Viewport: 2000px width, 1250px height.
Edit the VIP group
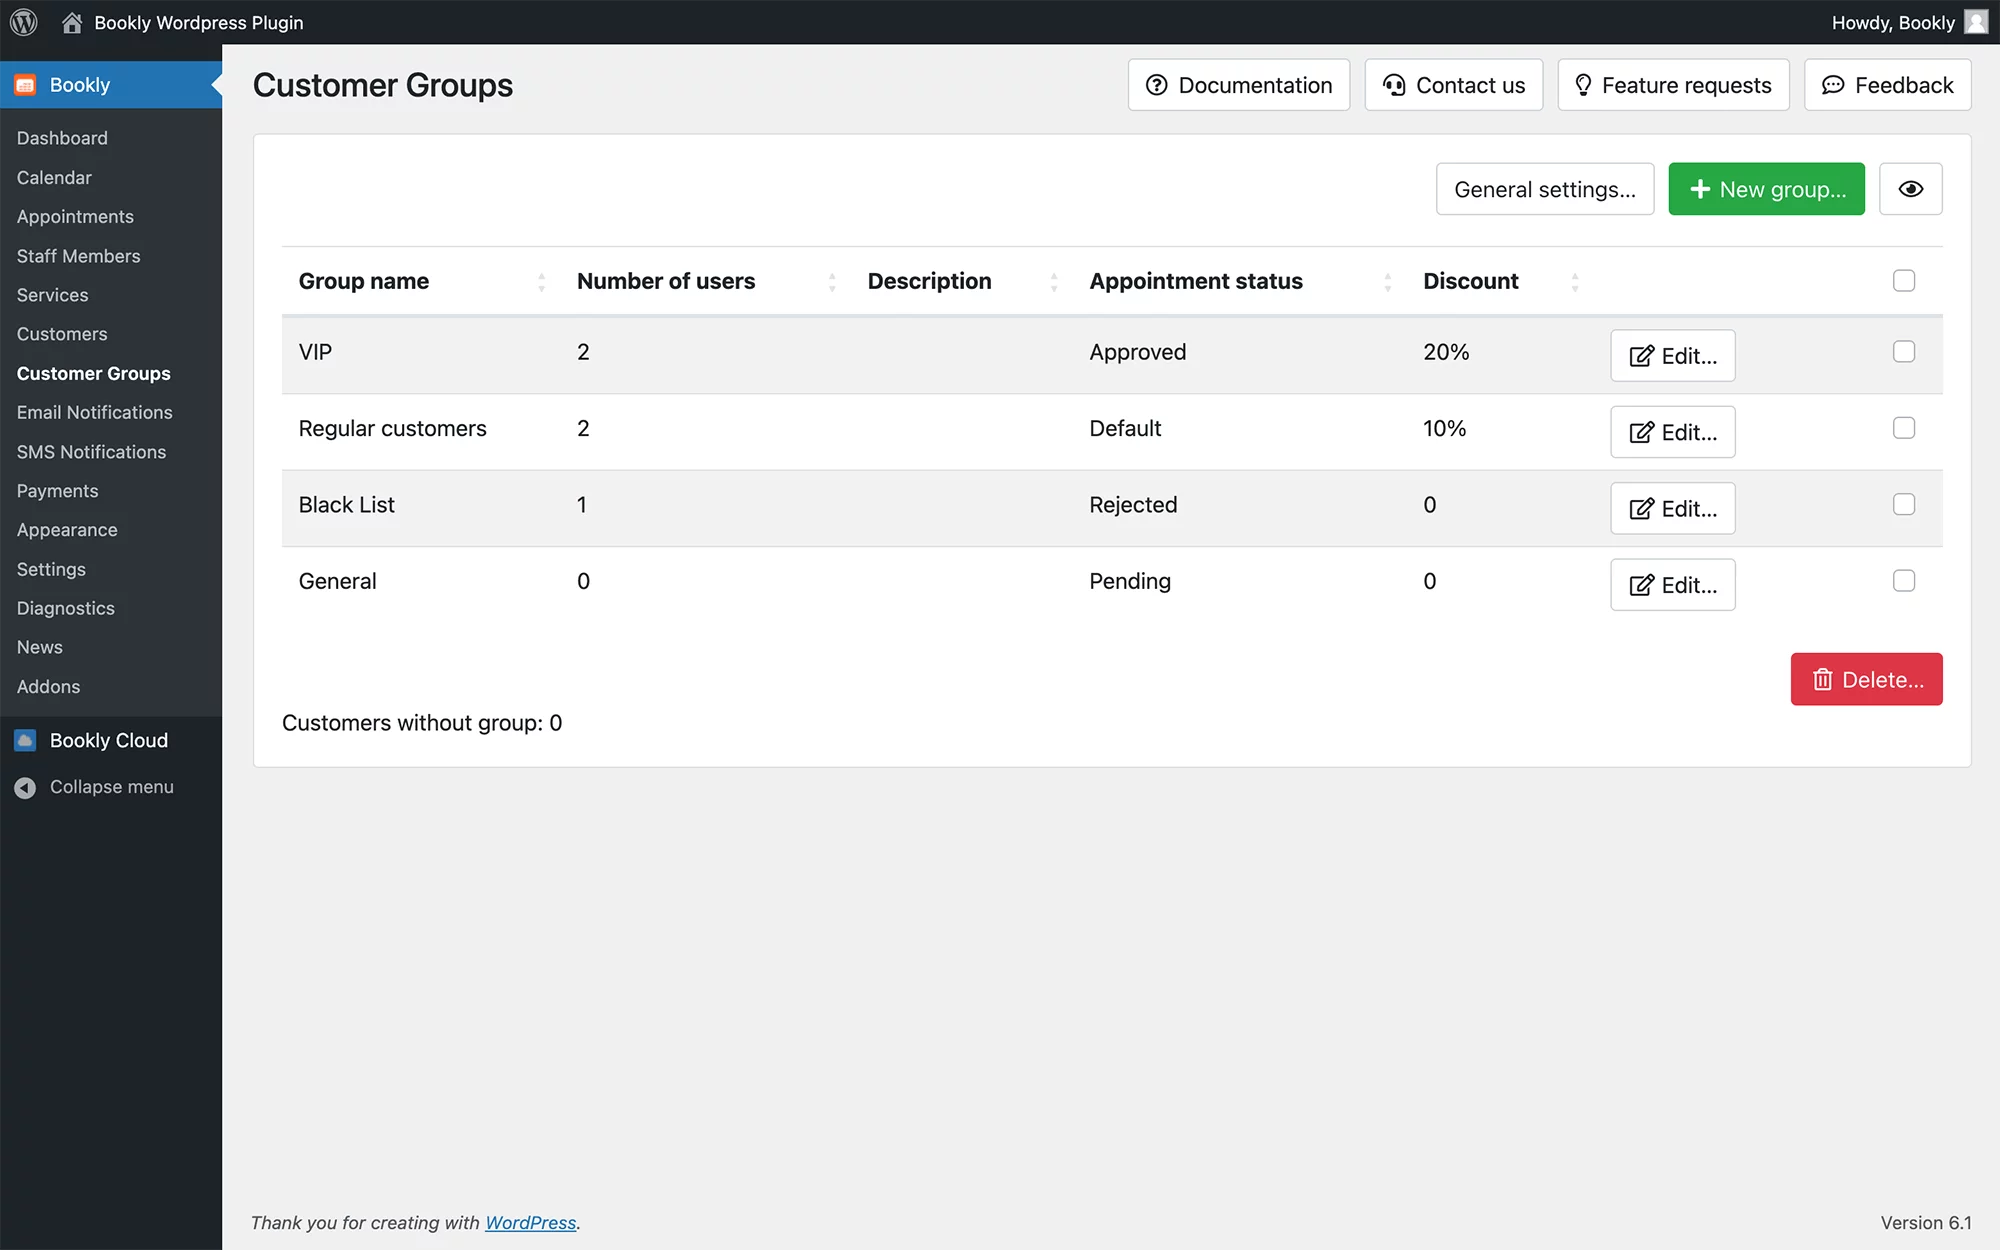tap(1672, 356)
